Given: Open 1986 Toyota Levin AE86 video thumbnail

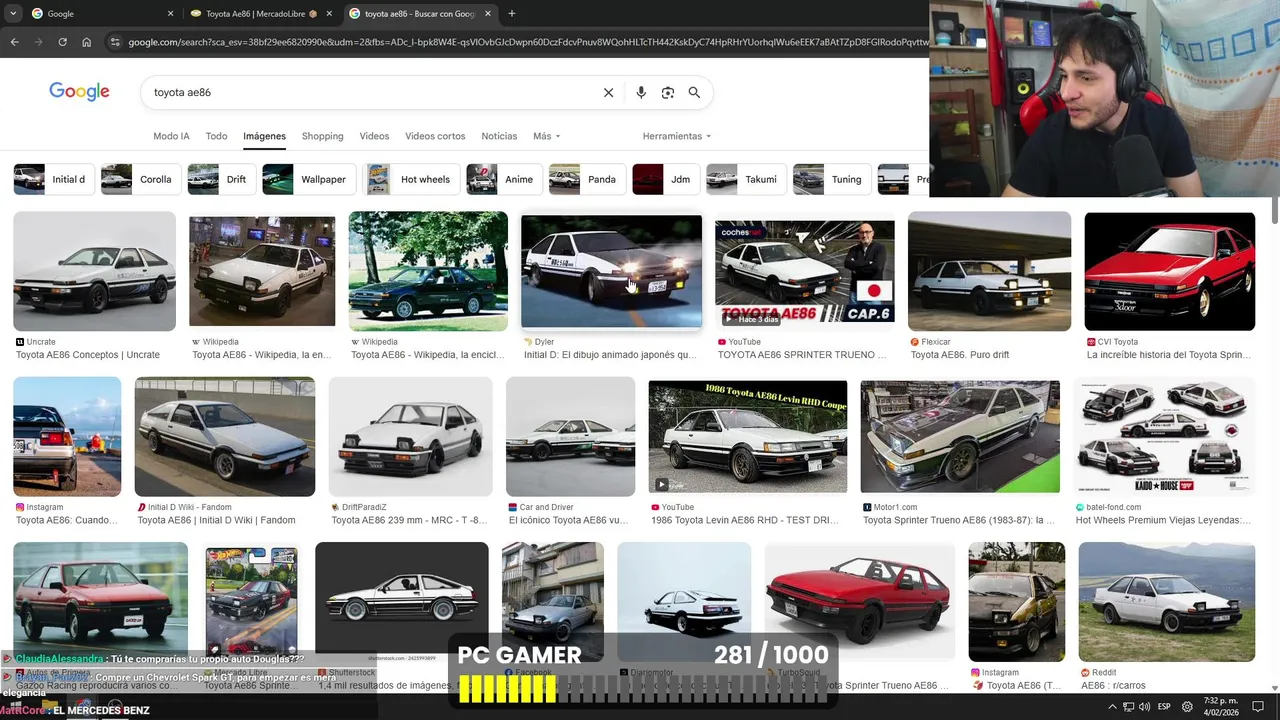Looking at the screenshot, I should (x=747, y=436).
